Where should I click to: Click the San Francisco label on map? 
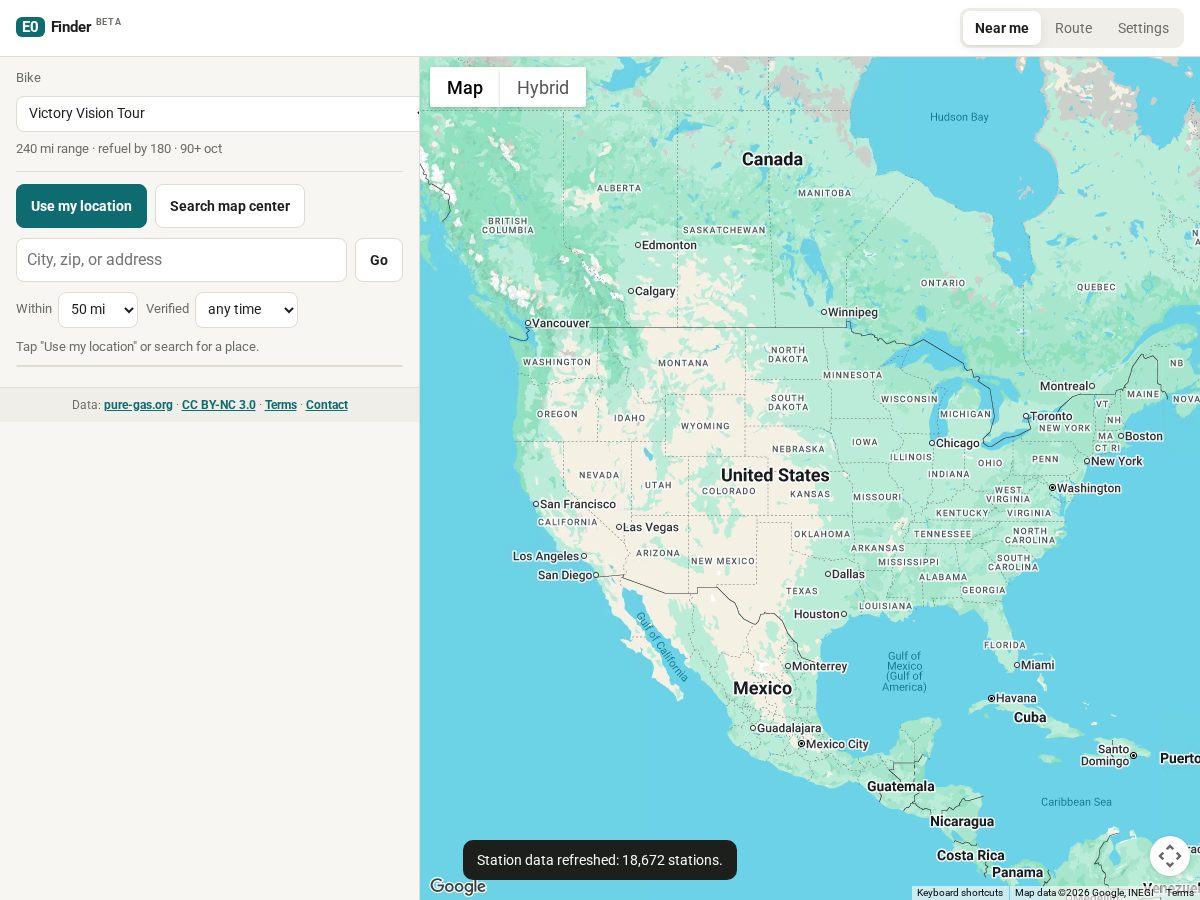point(578,504)
